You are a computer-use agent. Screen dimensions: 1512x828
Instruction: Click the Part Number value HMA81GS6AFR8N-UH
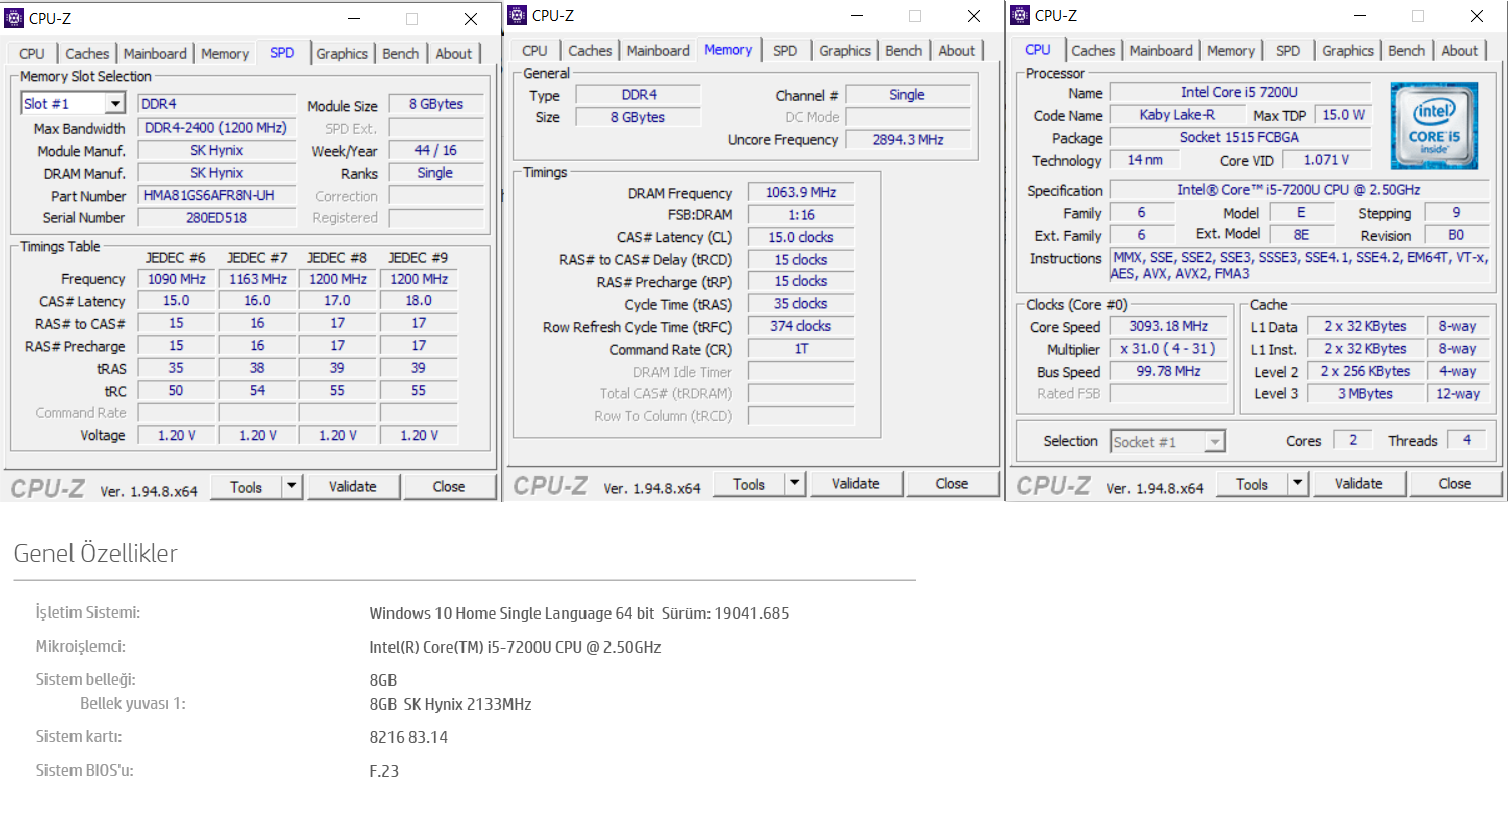tap(217, 195)
